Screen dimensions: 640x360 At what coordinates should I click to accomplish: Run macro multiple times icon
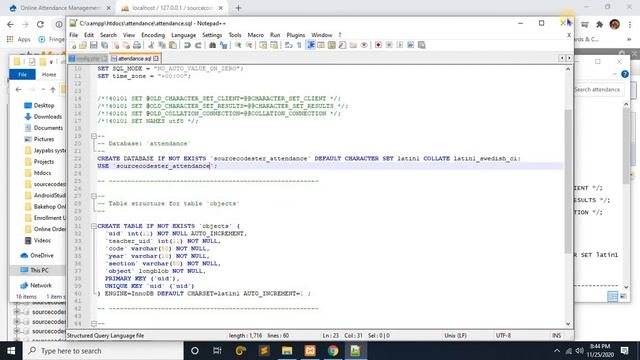[411, 45]
